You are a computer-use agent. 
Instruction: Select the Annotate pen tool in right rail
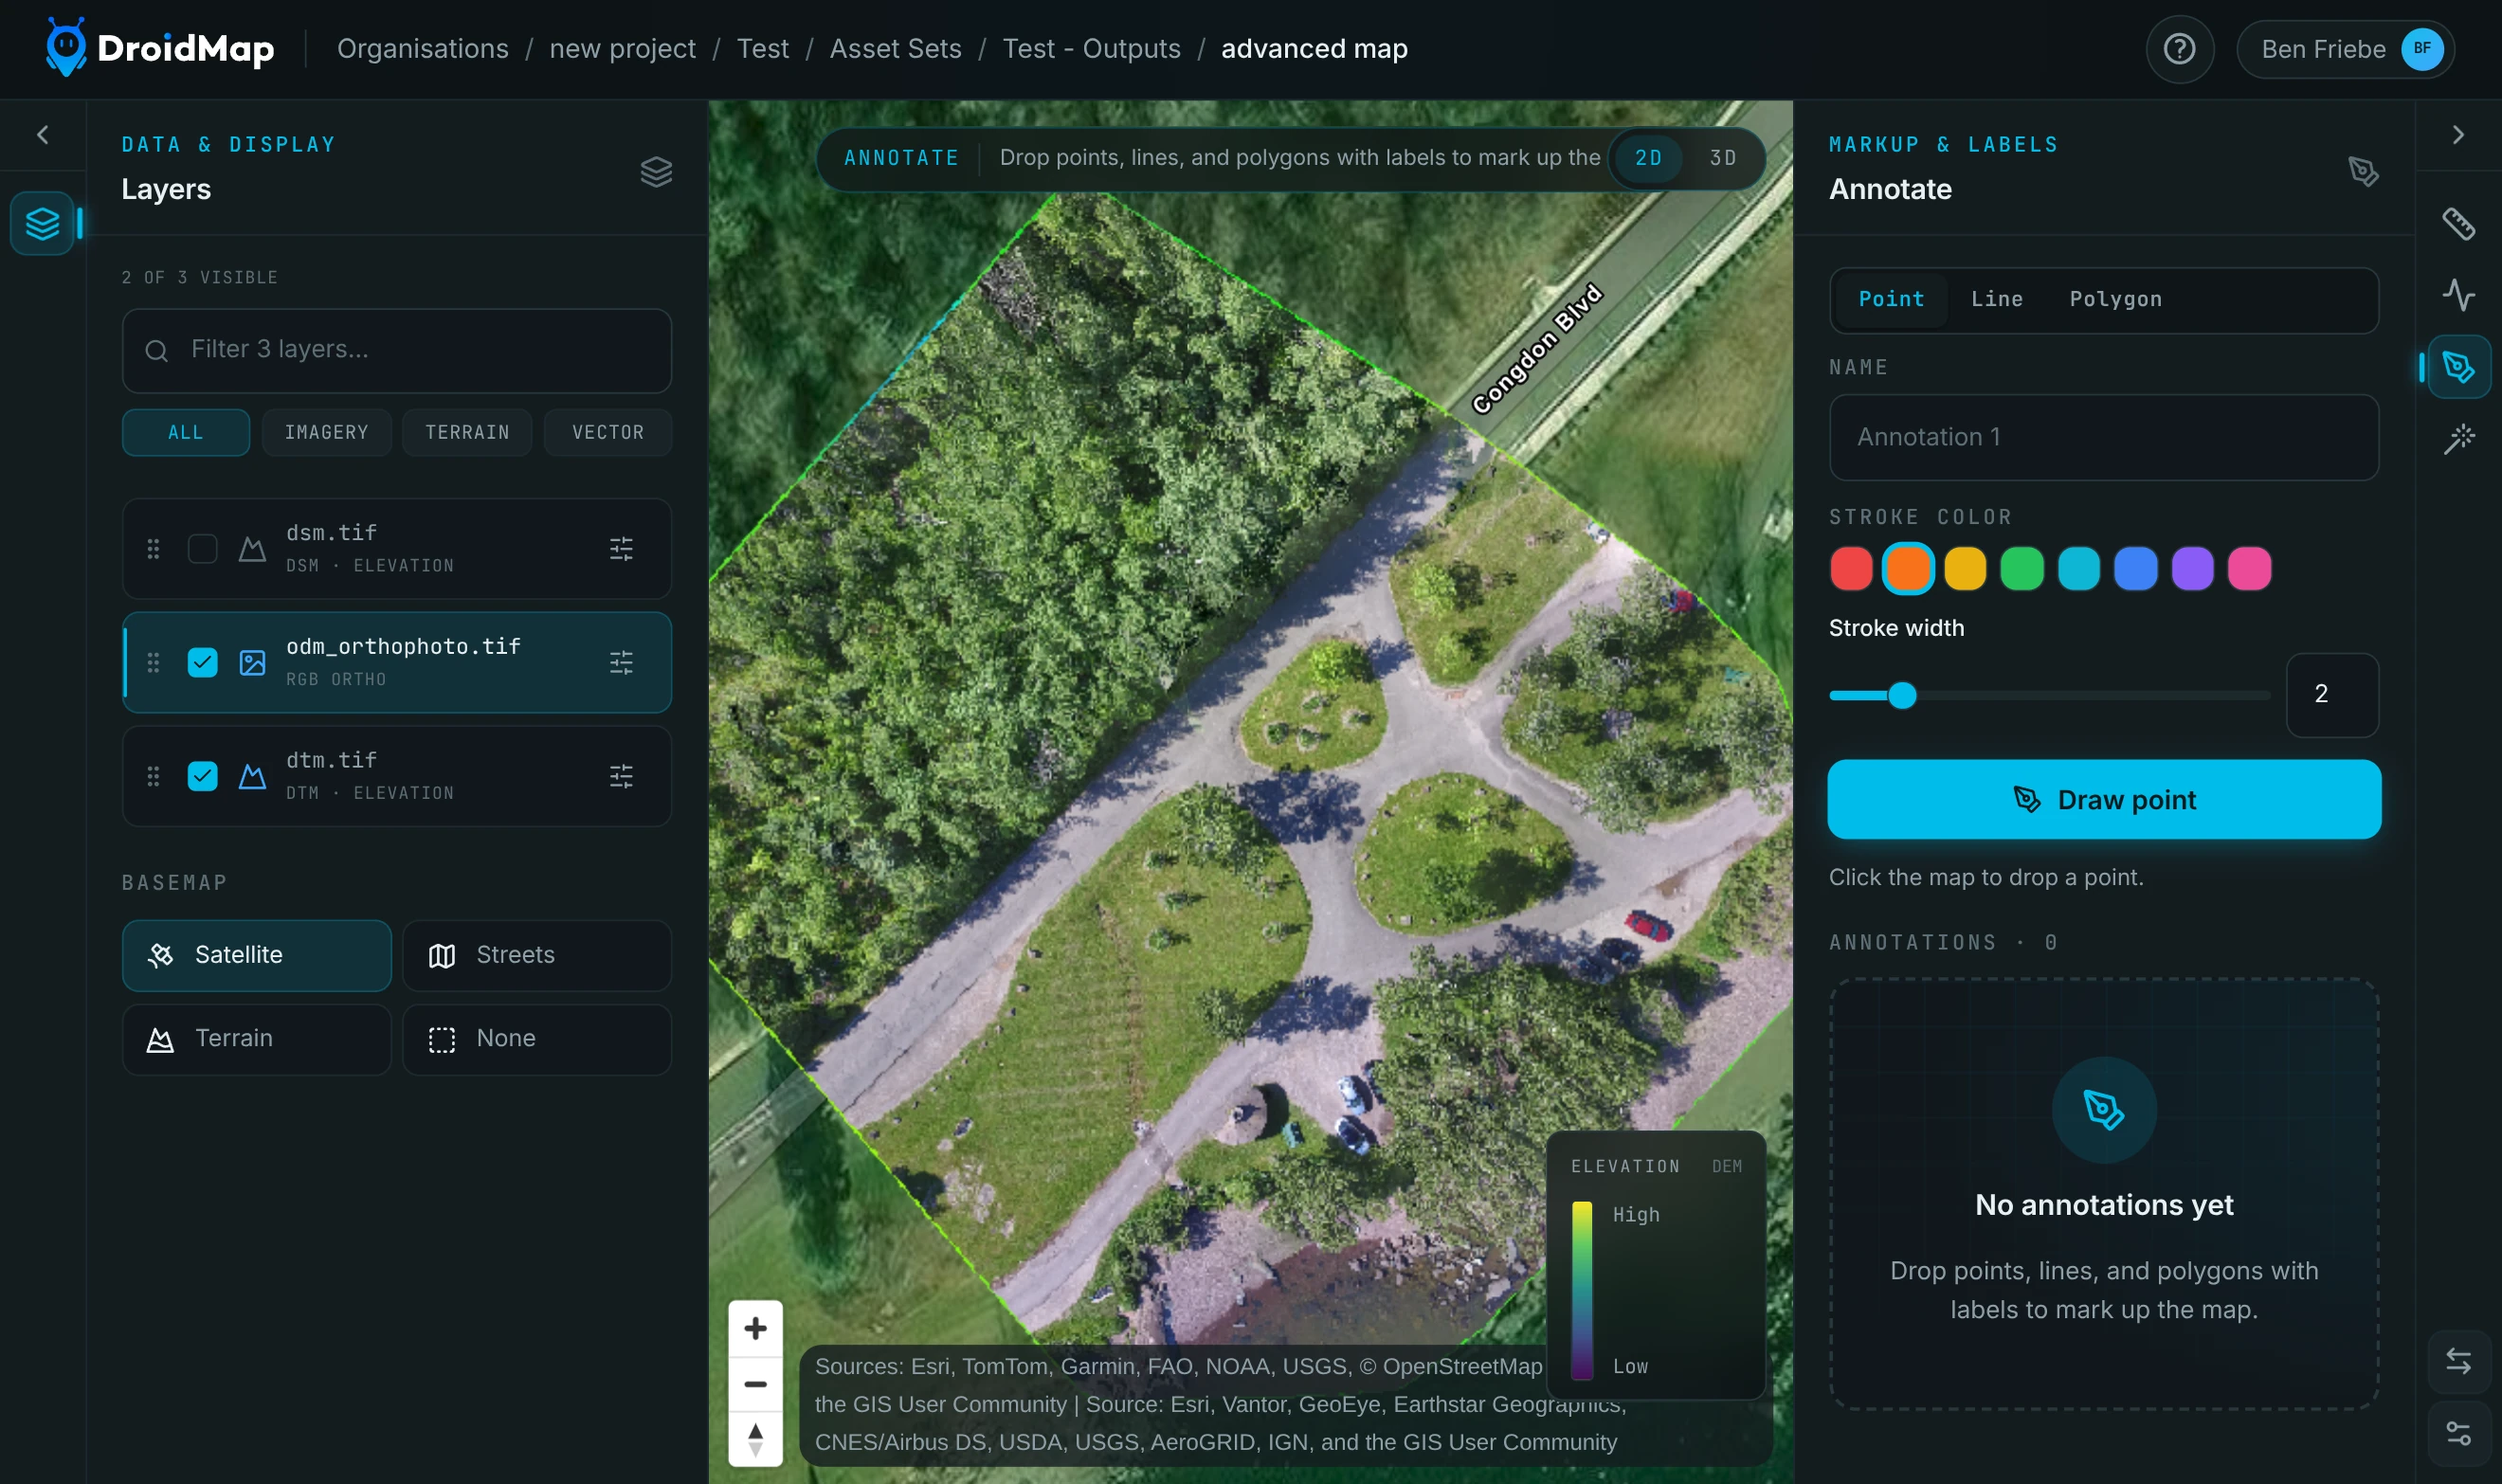(2458, 367)
